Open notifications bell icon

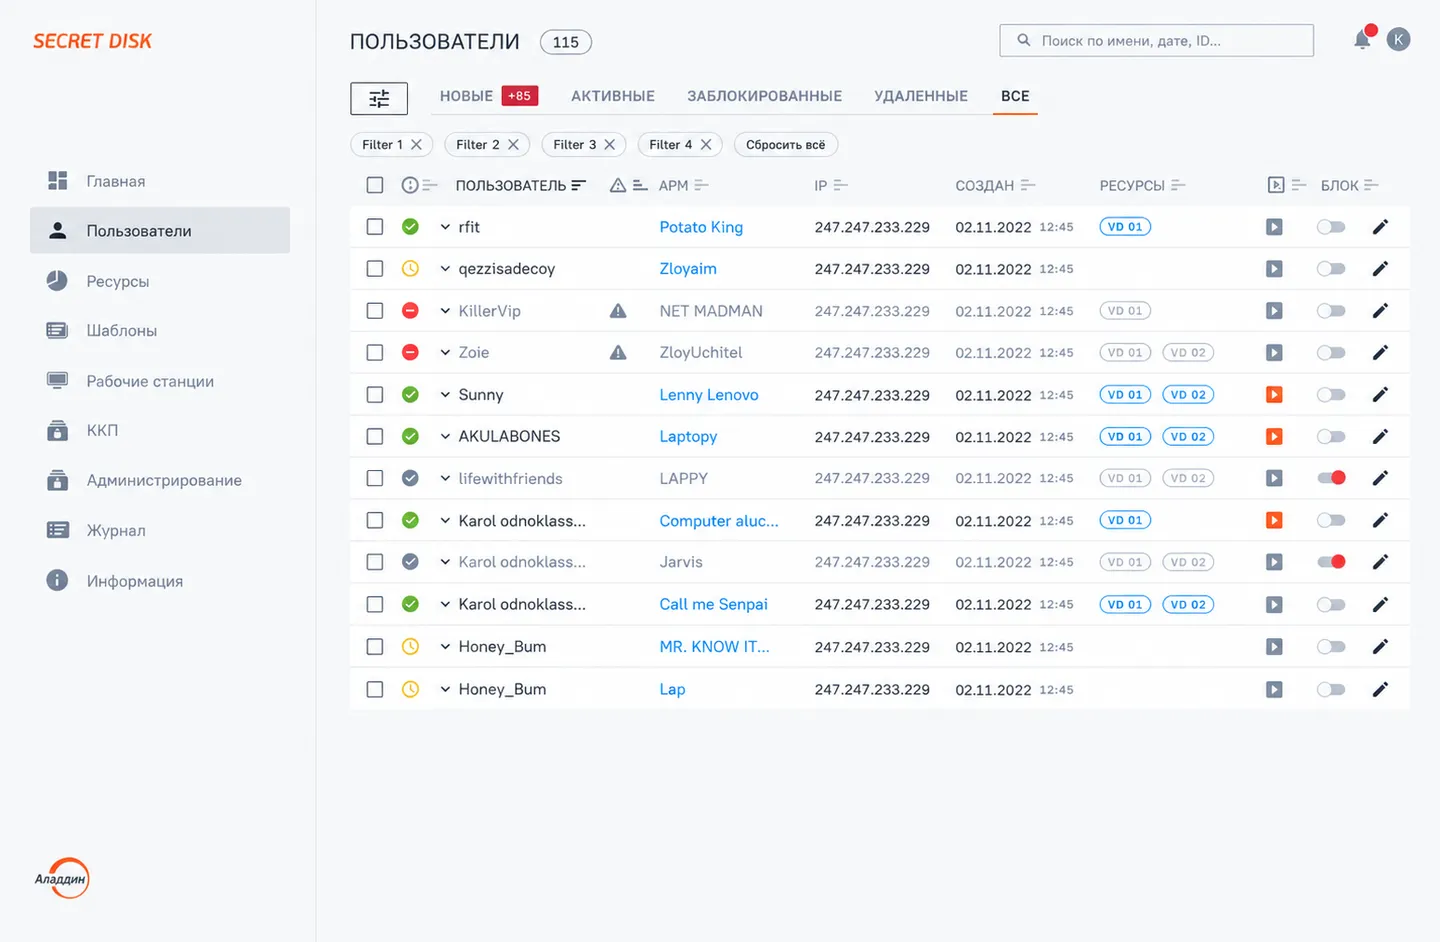click(1362, 40)
